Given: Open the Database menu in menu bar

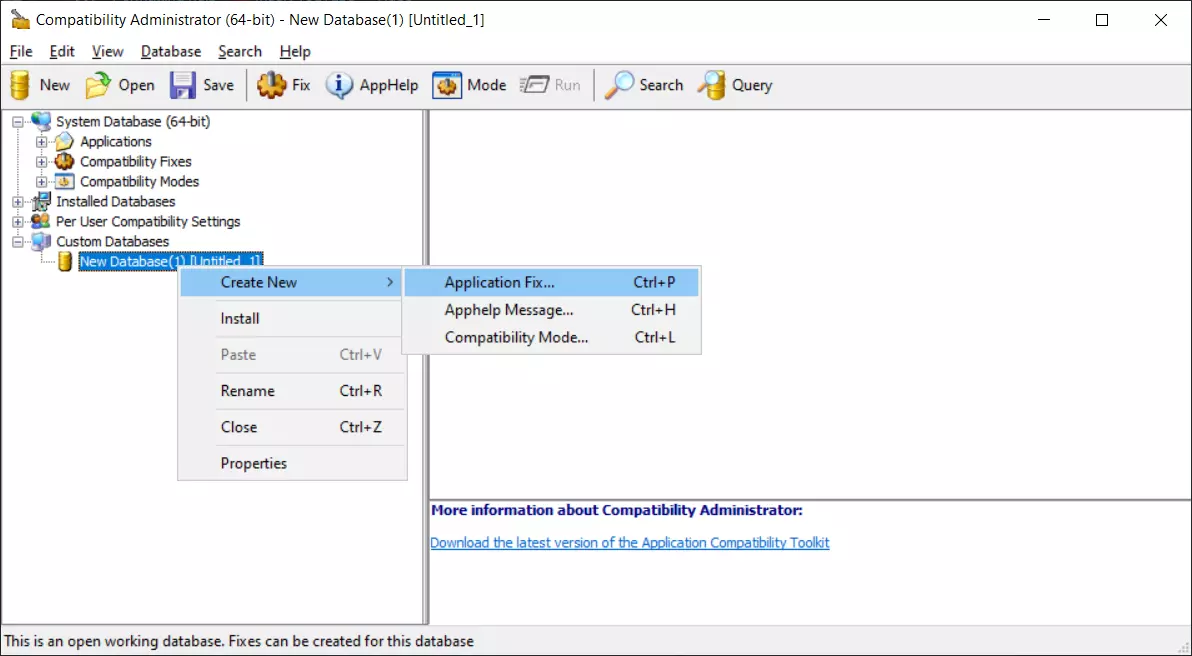Looking at the screenshot, I should 170,51.
